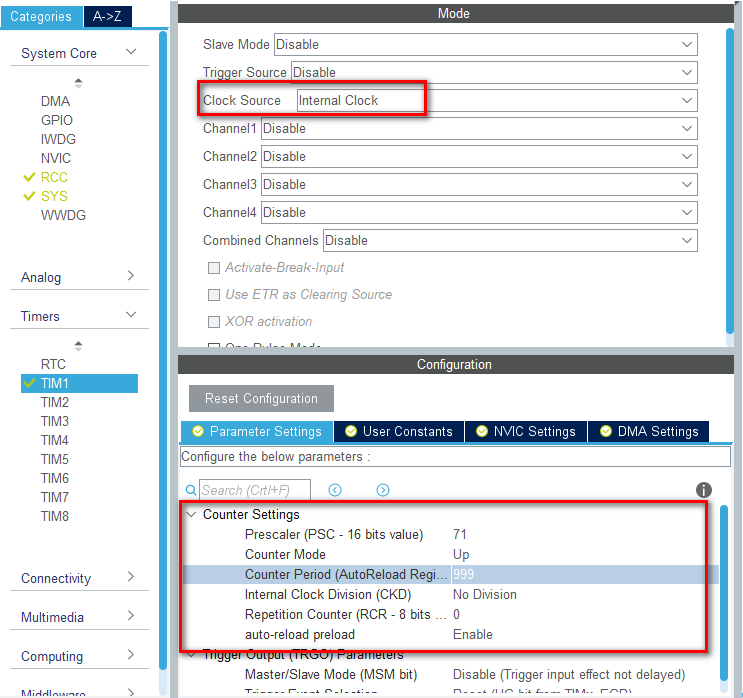Select TIM1 in Timers list
This screenshot has height=698, width=743.
coord(80,383)
